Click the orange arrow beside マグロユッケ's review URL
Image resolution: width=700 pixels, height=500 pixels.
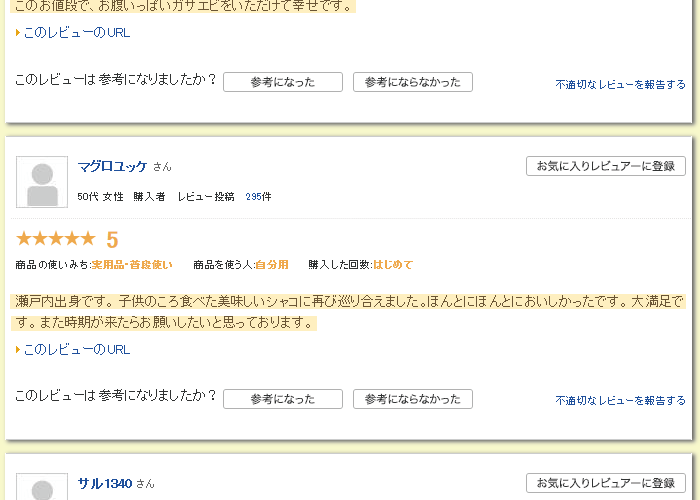(18, 350)
